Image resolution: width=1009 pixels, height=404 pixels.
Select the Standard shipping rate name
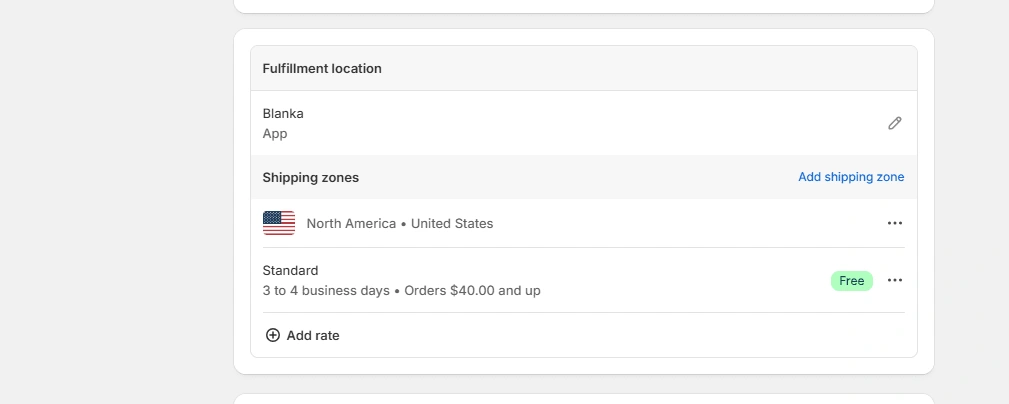tap(290, 270)
